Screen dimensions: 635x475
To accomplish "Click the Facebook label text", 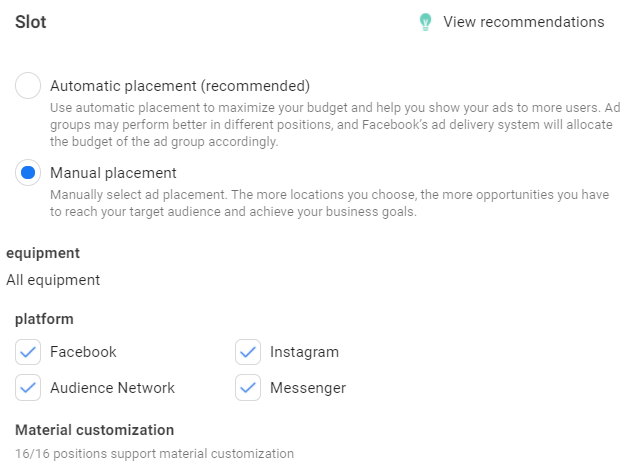I will click(83, 352).
